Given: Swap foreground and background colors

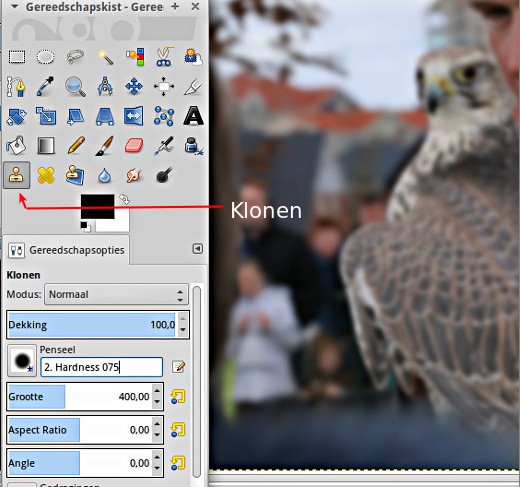Looking at the screenshot, I should click(x=124, y=199).
